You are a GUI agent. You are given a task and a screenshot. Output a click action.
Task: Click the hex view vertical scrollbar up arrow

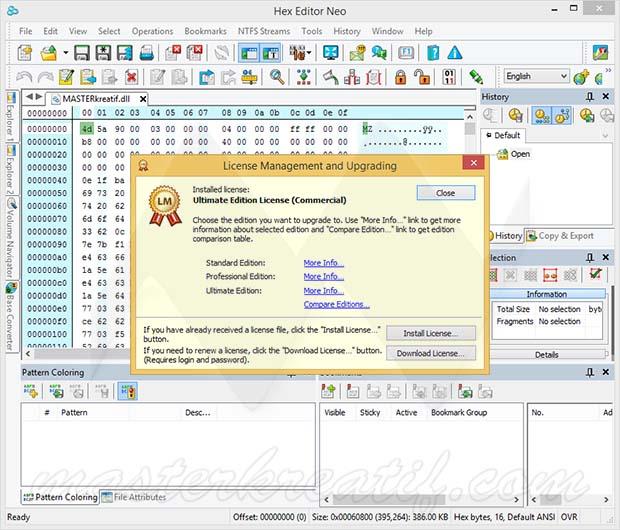click(x=470, y=117)
